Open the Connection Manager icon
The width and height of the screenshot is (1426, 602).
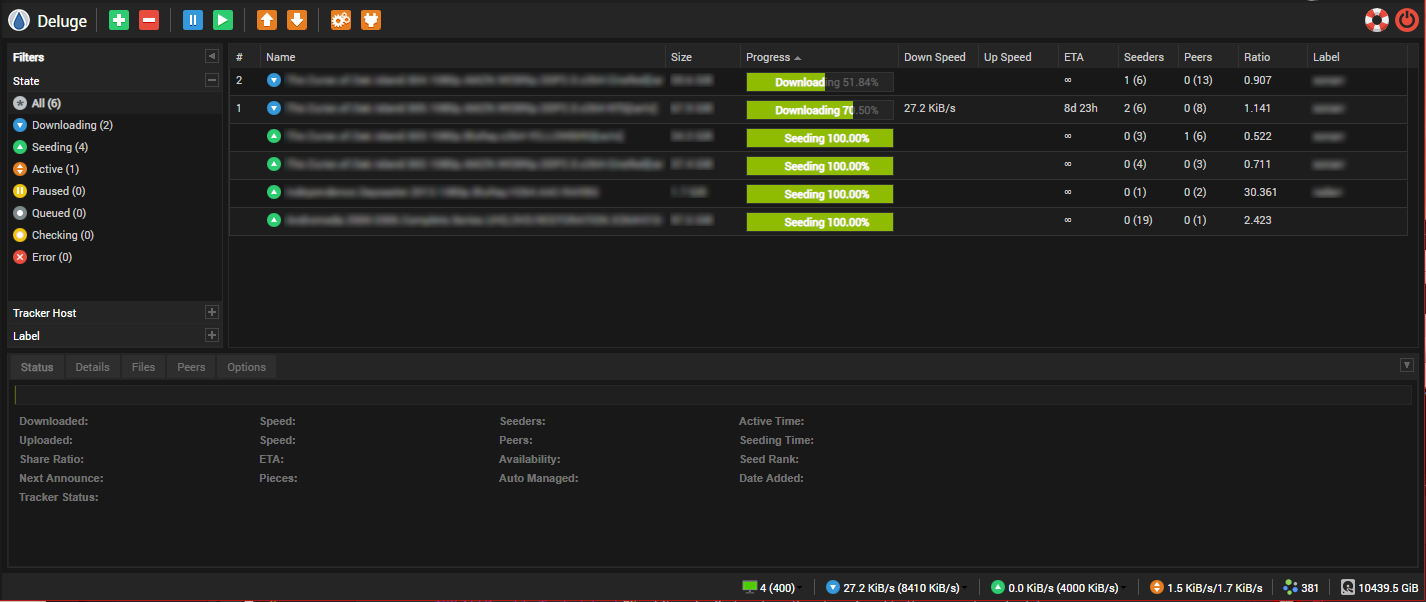370,20
